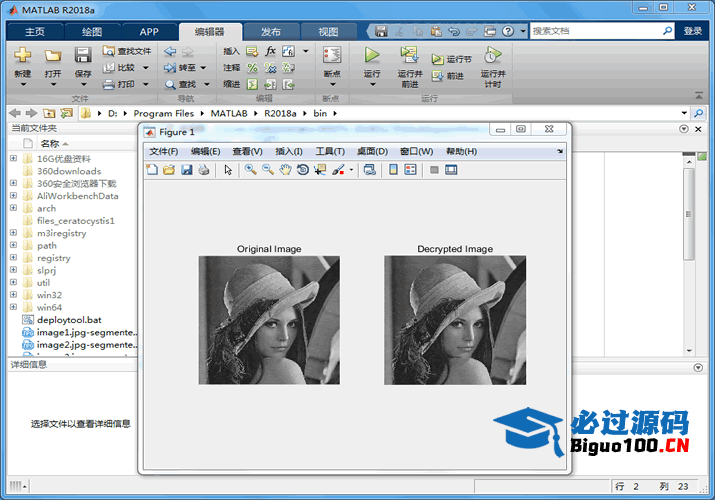
Task: Expand the win64 folder
Action: [13, 307]
